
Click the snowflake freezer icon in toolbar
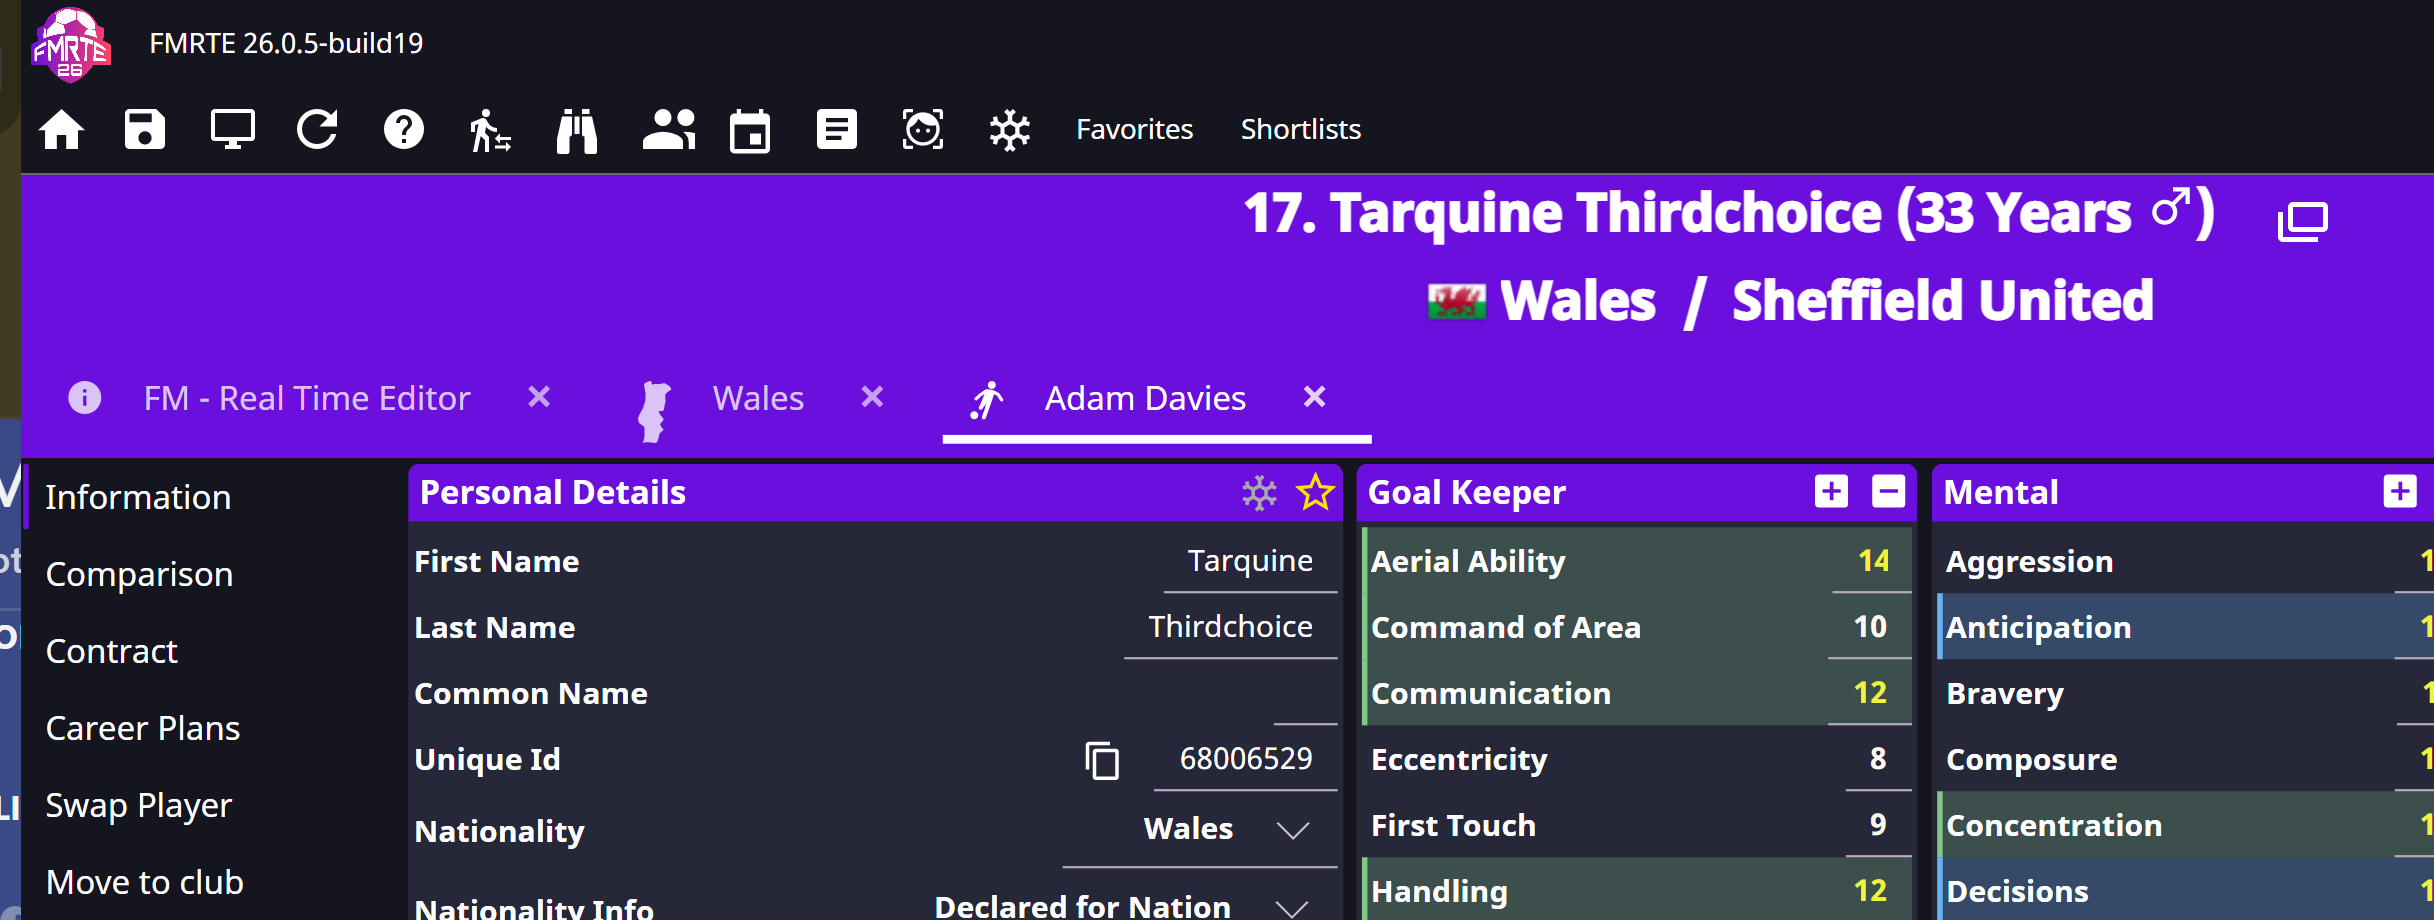tap(1010, 130)
